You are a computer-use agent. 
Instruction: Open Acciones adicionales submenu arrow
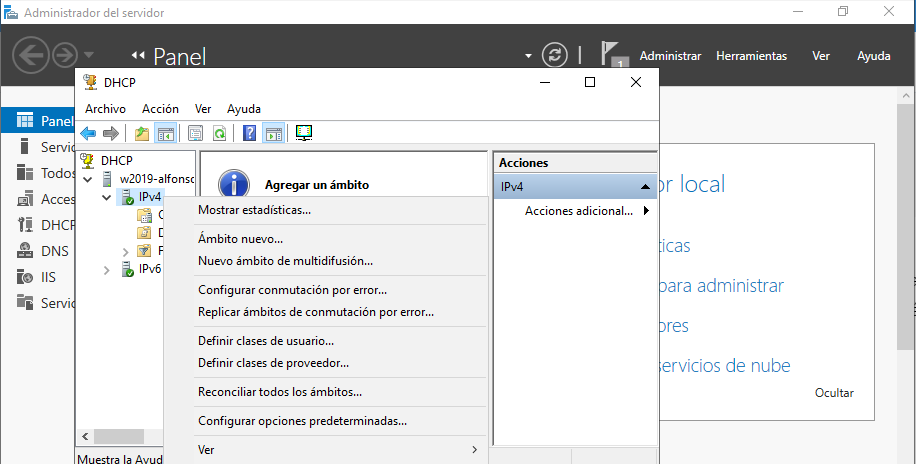pos(647,210)
